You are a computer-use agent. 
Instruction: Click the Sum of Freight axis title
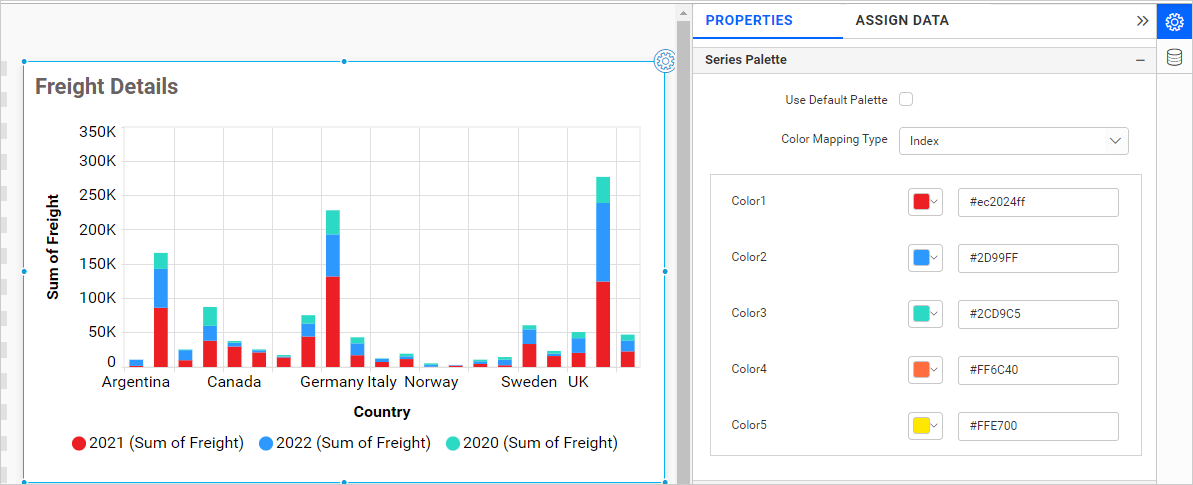click(53, 247)
